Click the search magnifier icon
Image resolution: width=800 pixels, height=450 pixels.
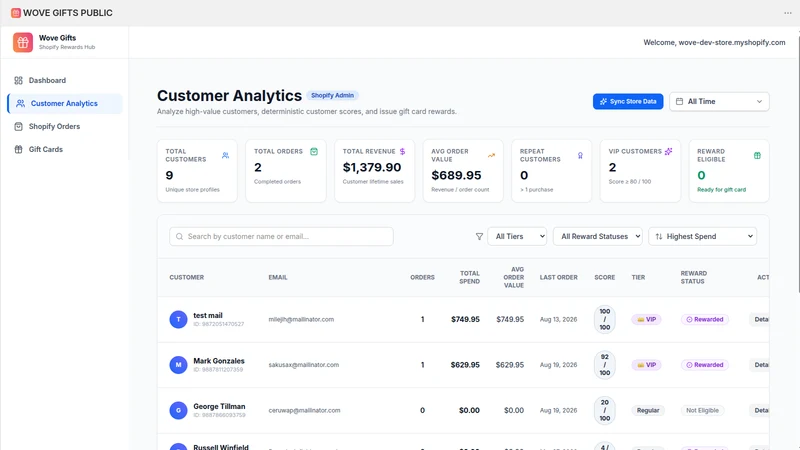point(179,236)
